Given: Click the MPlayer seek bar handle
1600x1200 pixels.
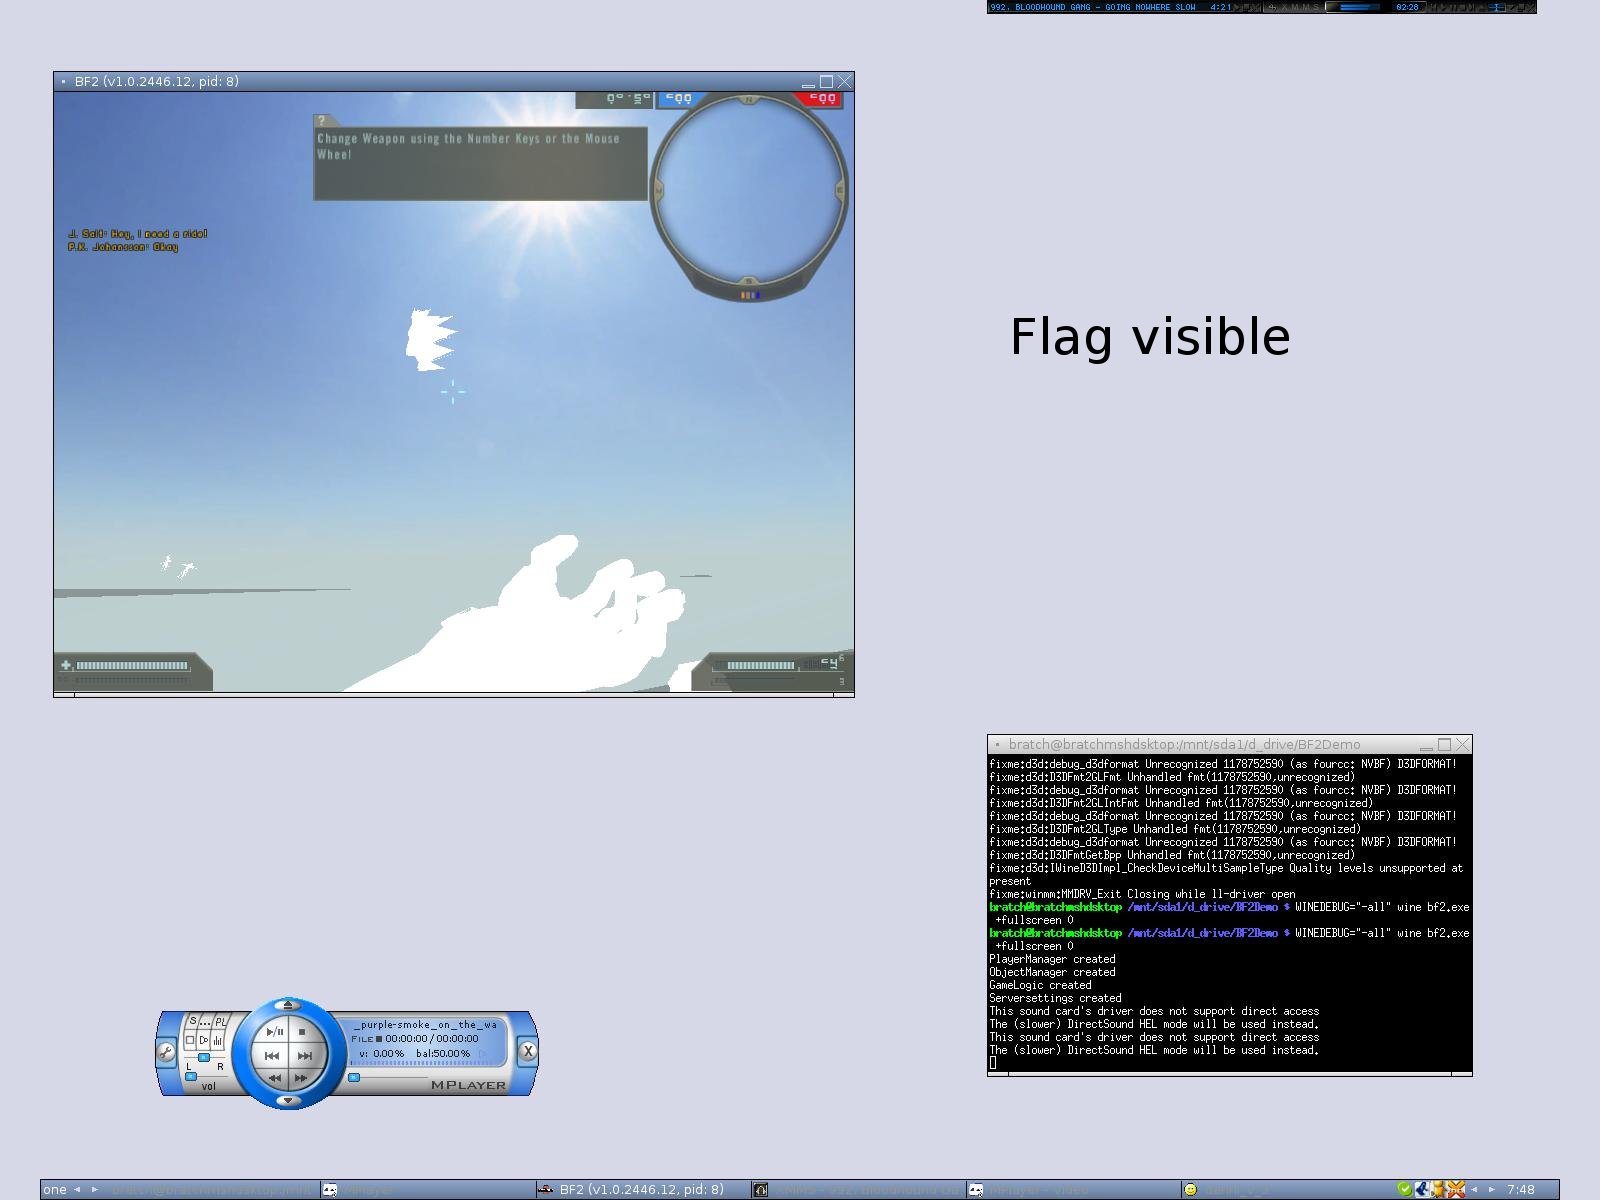Looking at the screenshot, I should 354,1077.
